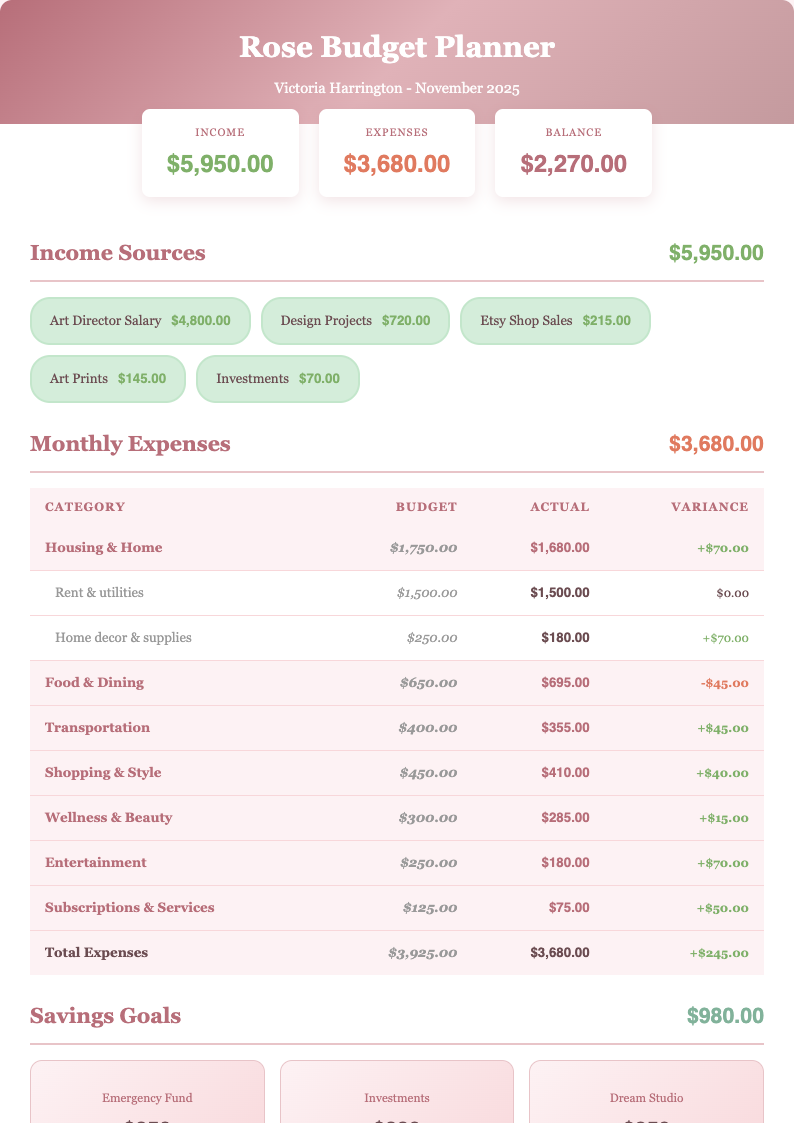Click the Total Expenses budget $3,925.00

click(x=422, y=954)
